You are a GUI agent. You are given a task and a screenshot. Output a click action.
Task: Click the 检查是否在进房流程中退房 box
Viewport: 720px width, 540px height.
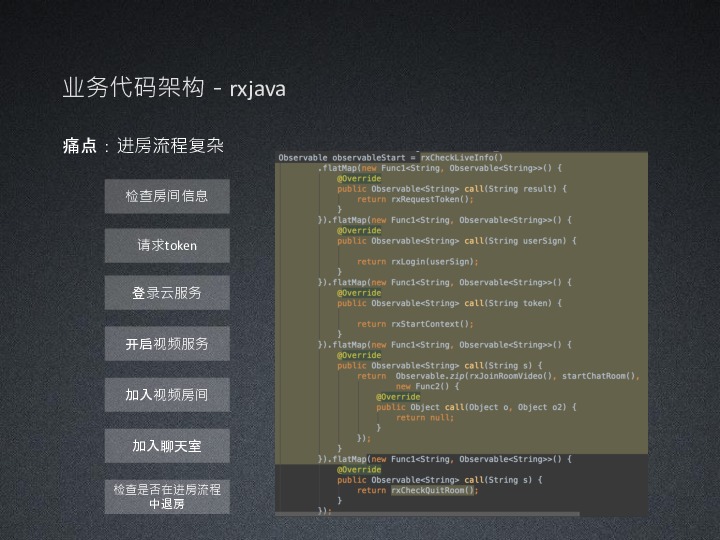(x=167, y=496)
